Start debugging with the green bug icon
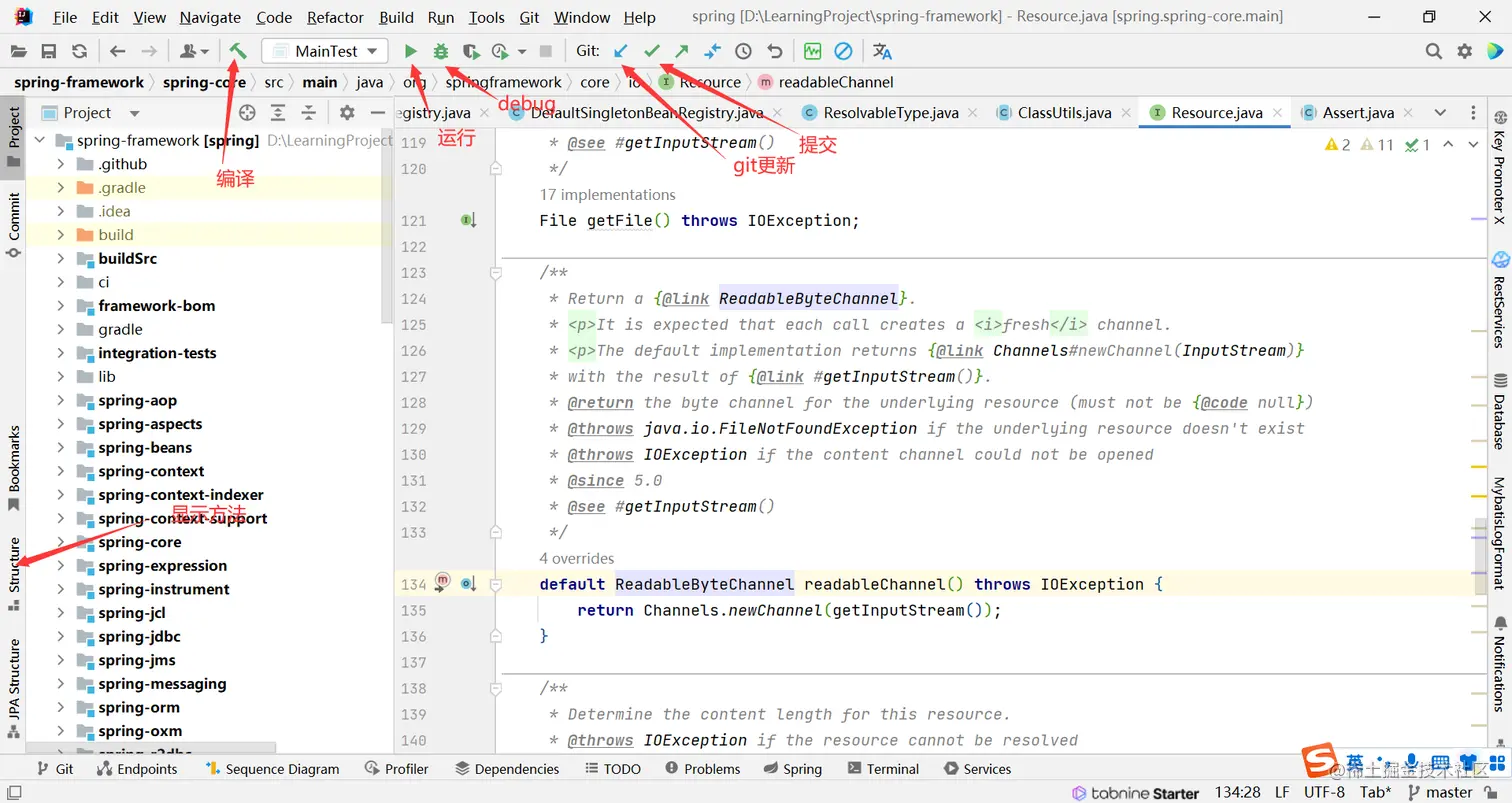Image resolution: width=1512 pixels, height=803 pixels. (440, 51)
